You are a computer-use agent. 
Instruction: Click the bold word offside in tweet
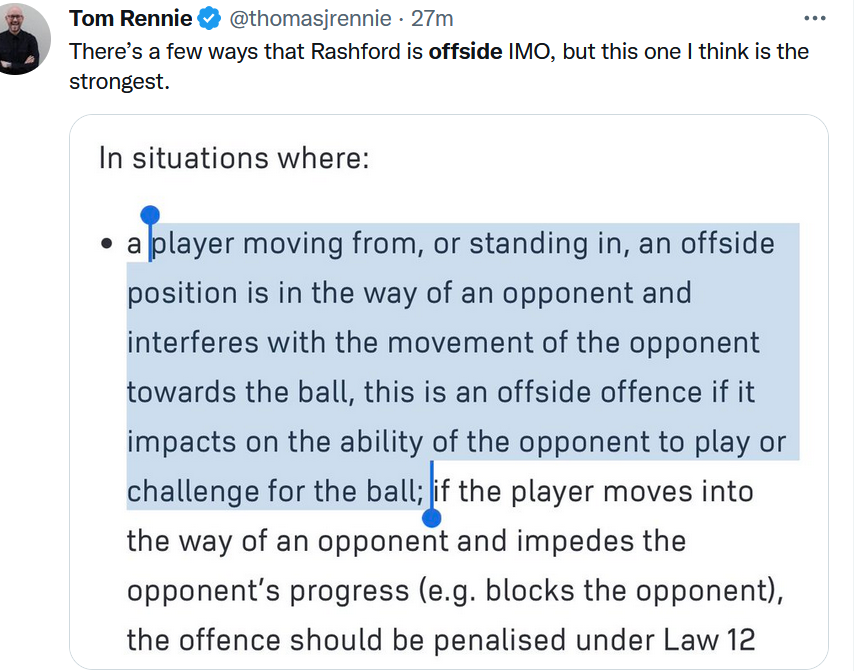pyautogui.click(x=465, y=51)
